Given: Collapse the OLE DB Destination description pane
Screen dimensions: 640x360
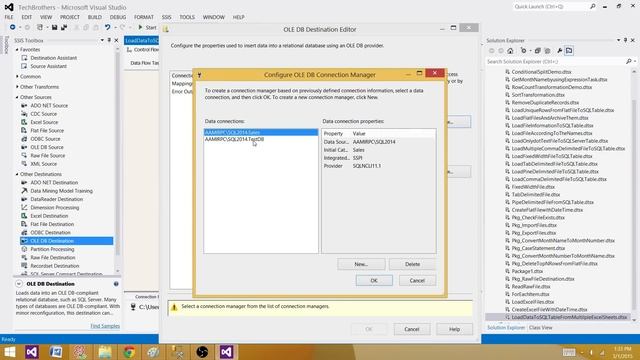Looking at the screenshot, I should 19,284.
